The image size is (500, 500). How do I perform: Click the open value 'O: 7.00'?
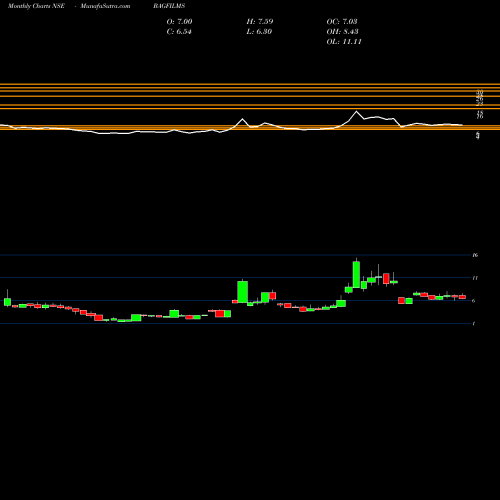pos(179,22)
